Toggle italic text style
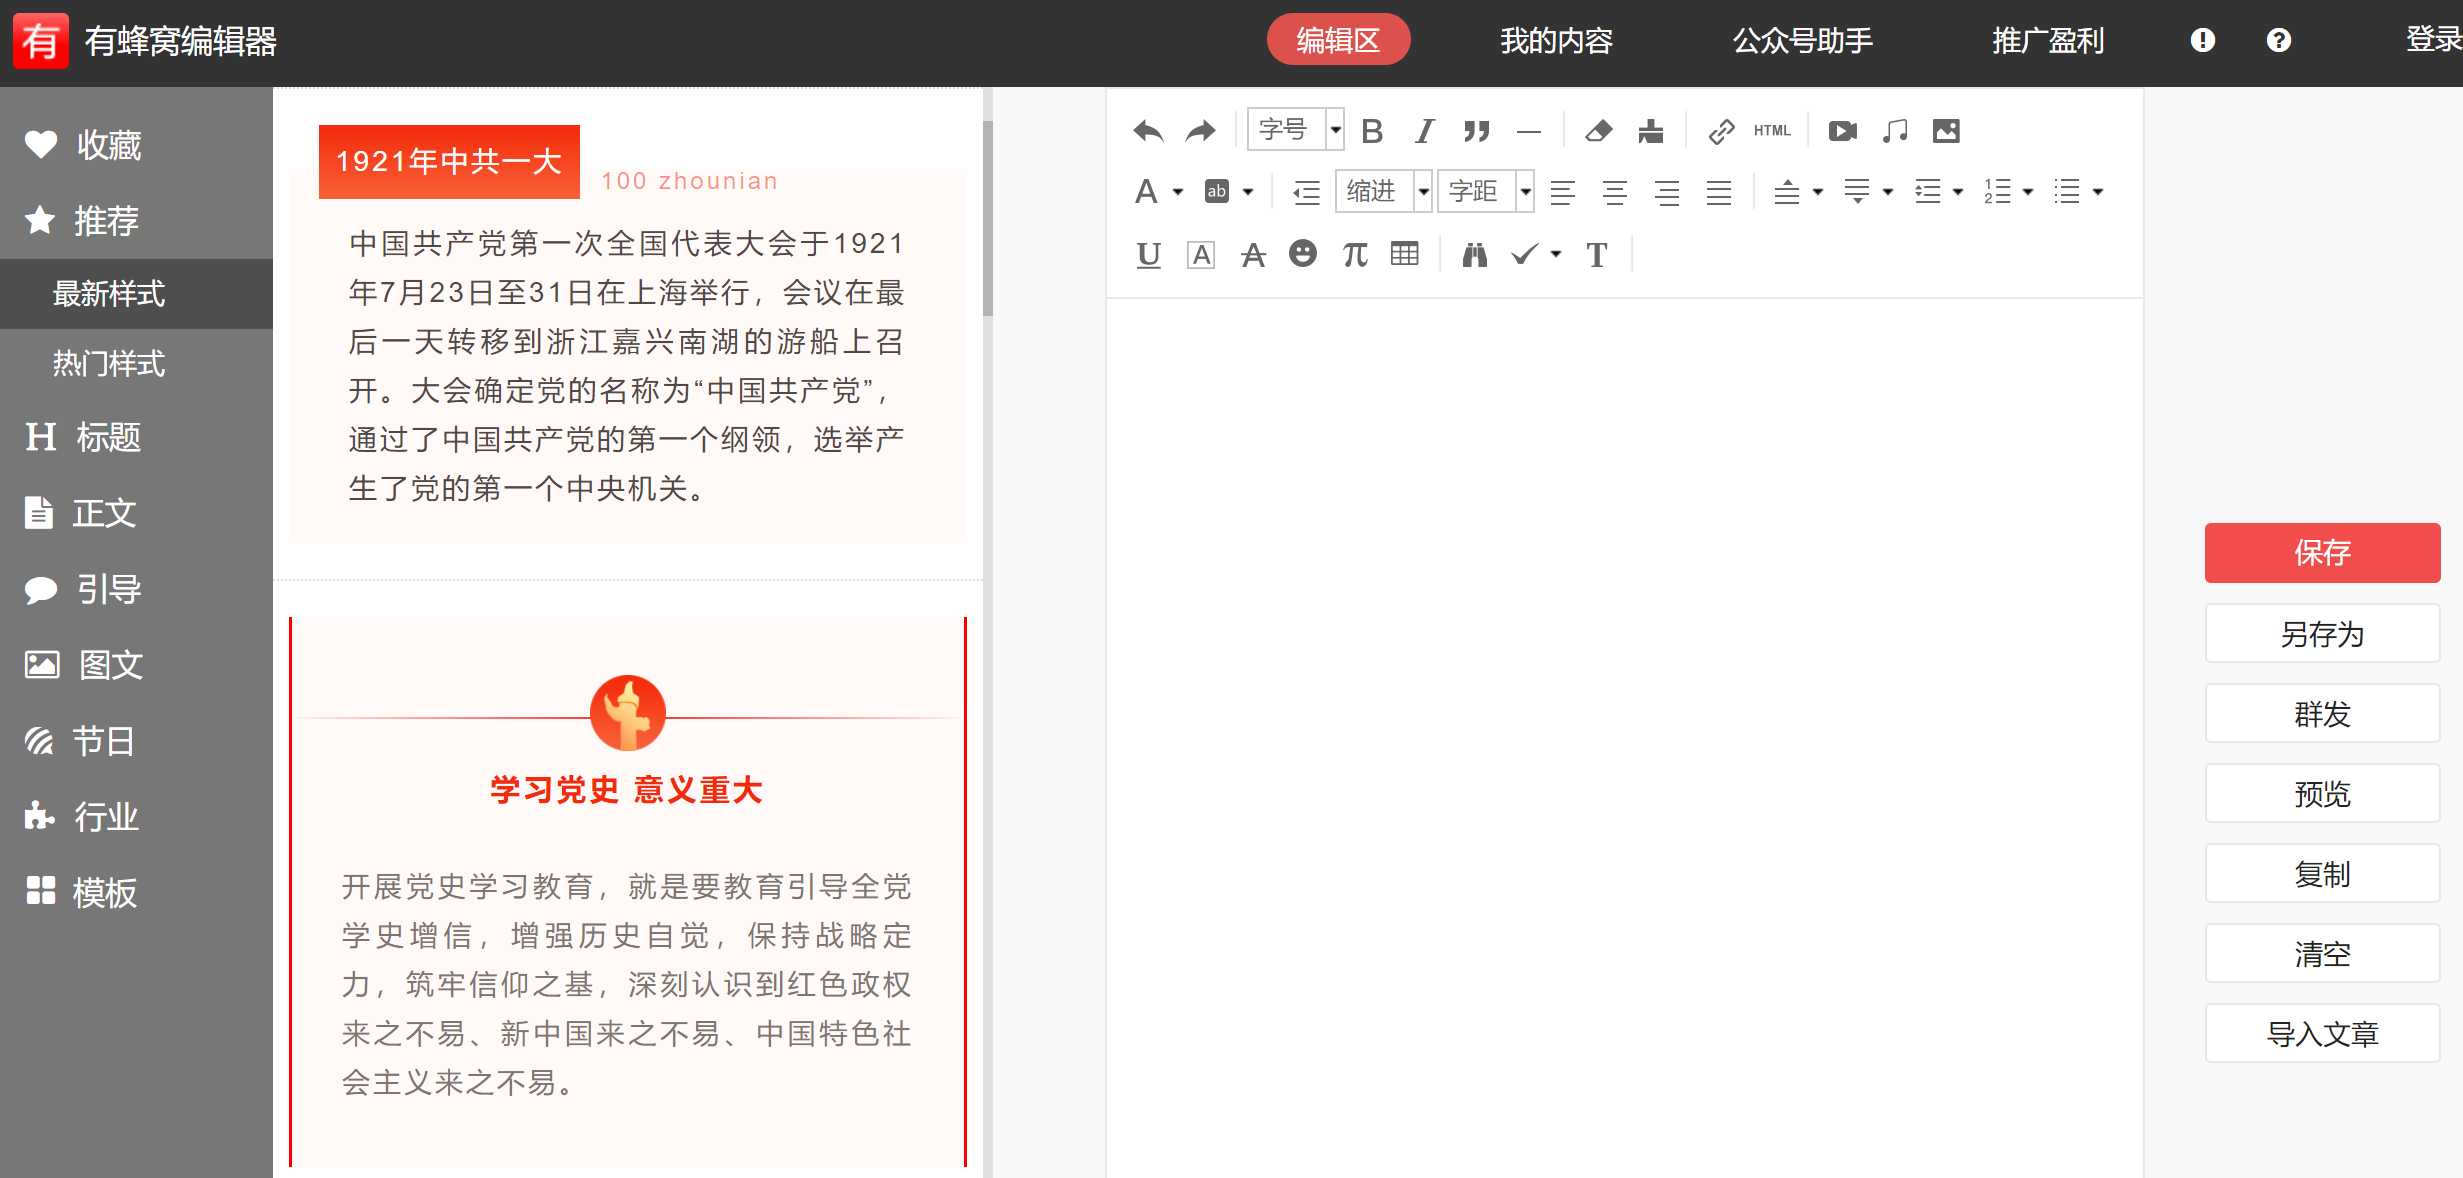 (x=1424, y=131)
